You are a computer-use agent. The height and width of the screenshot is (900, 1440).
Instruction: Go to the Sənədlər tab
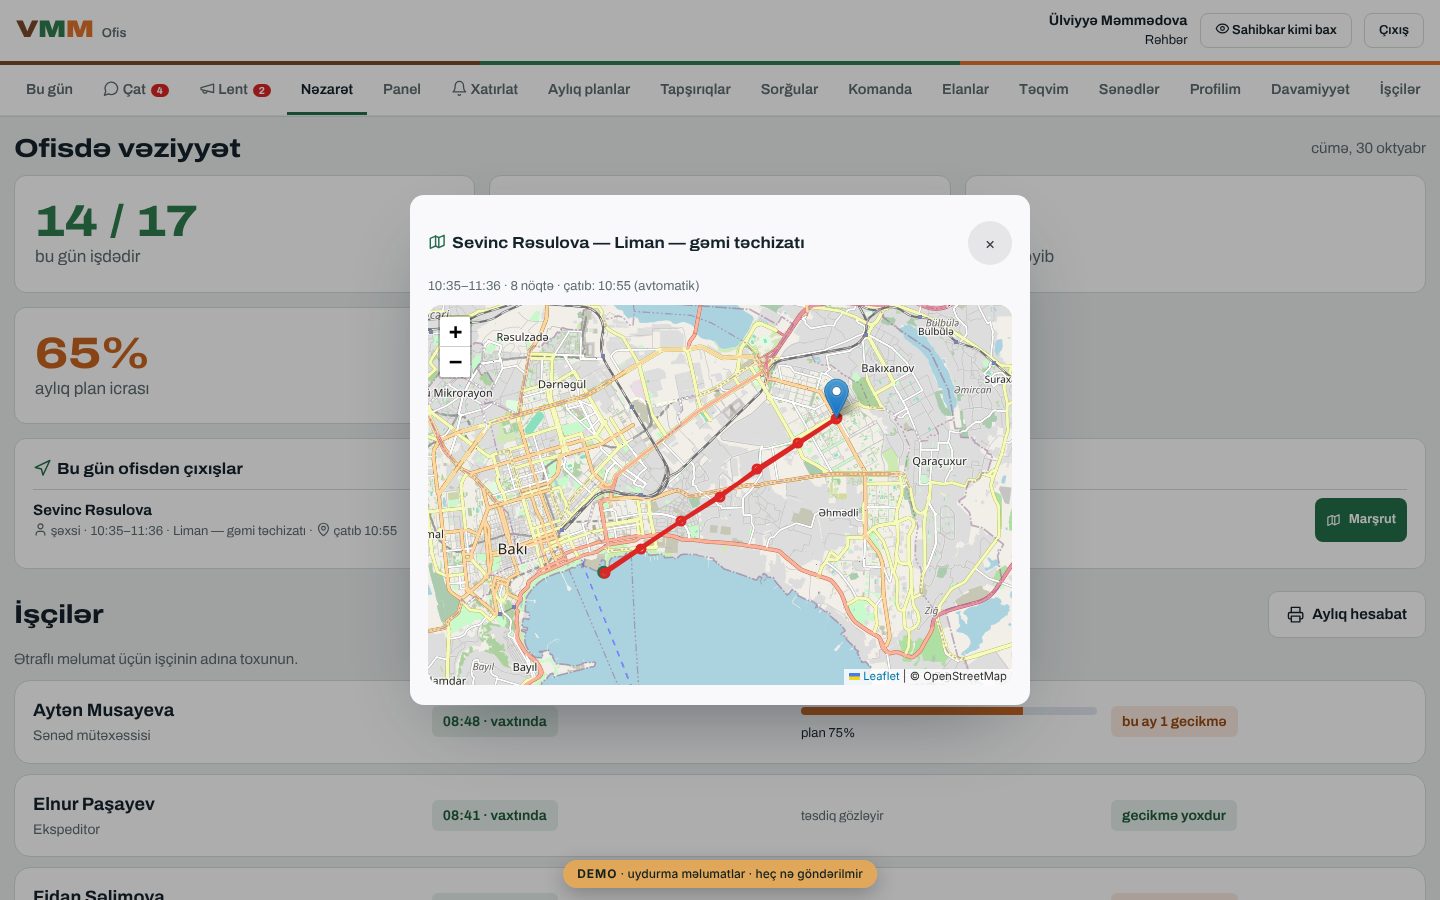pyautogui.click(x=1129, y=89)
